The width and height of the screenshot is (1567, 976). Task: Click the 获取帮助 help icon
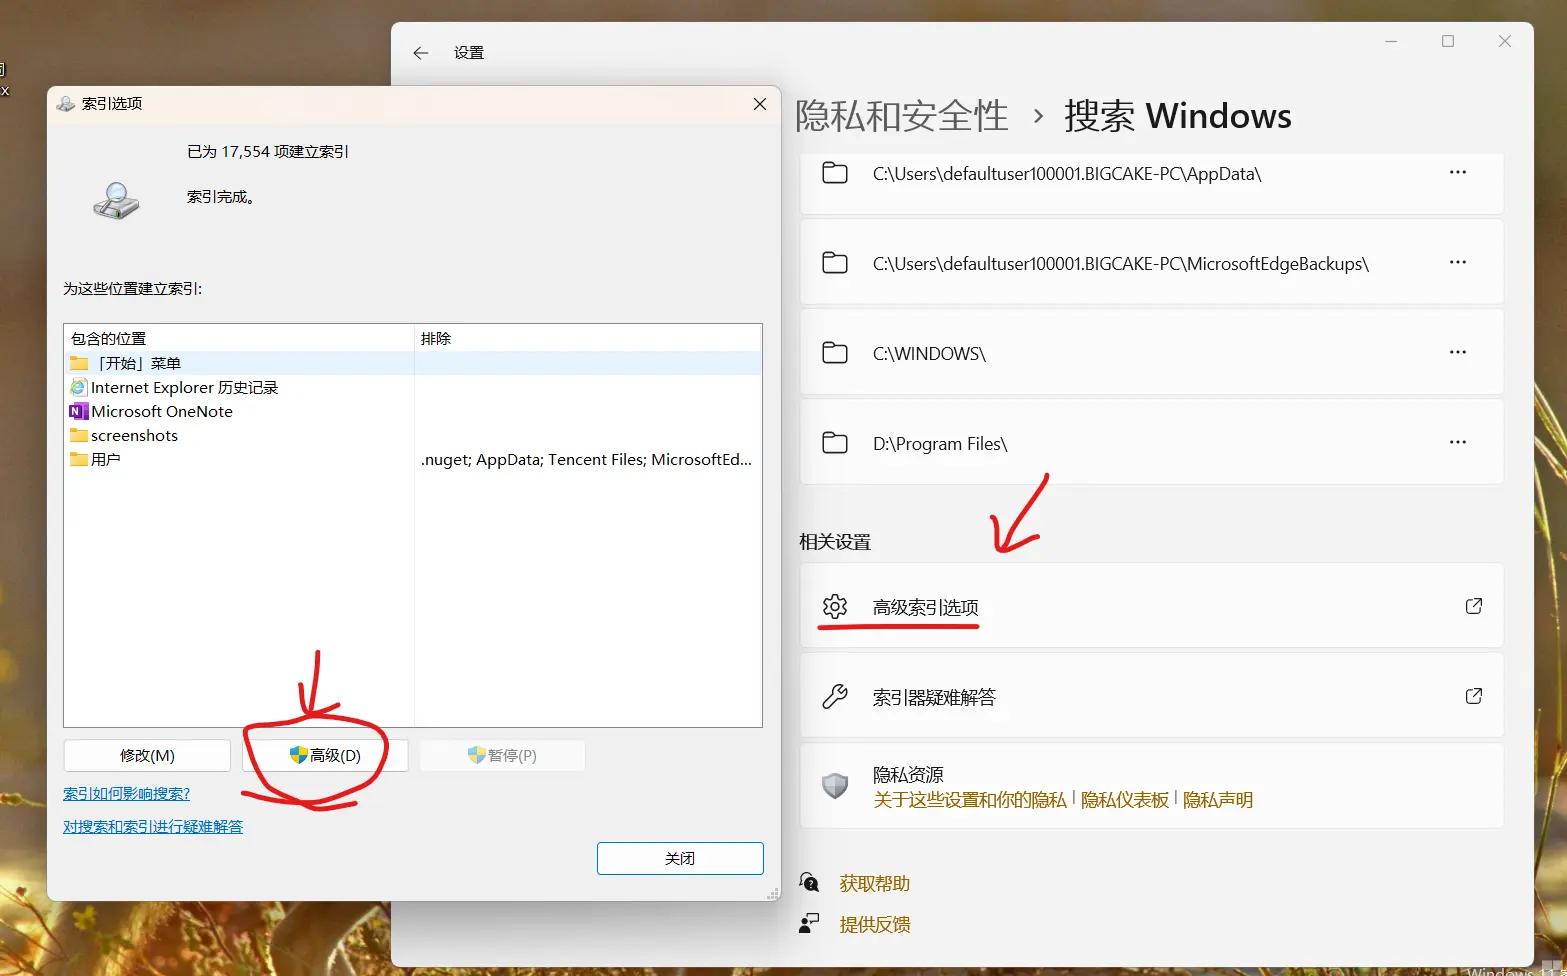[x=810, y=883]
